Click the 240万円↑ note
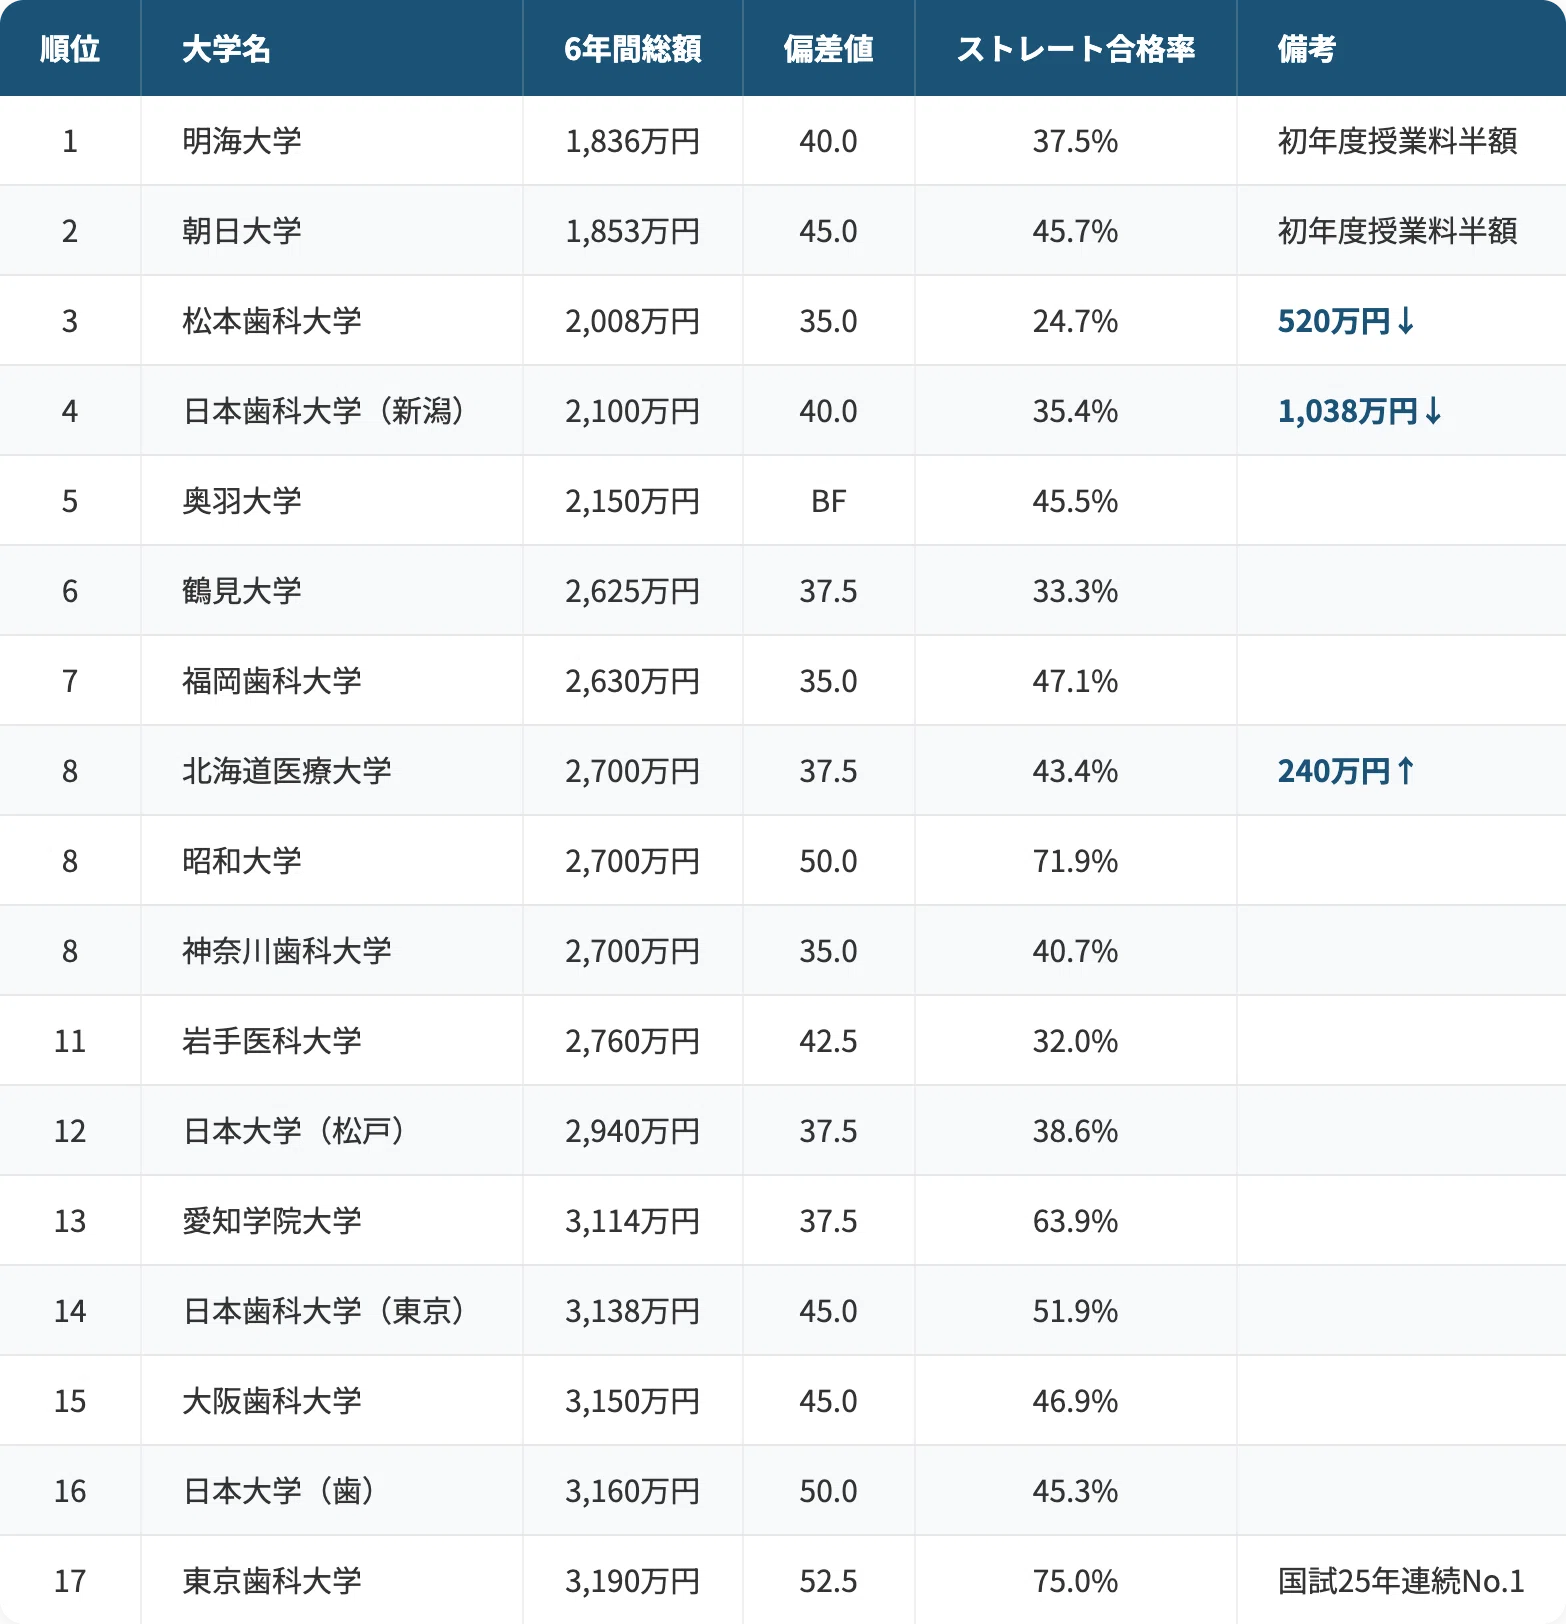 pos(1346,771)
